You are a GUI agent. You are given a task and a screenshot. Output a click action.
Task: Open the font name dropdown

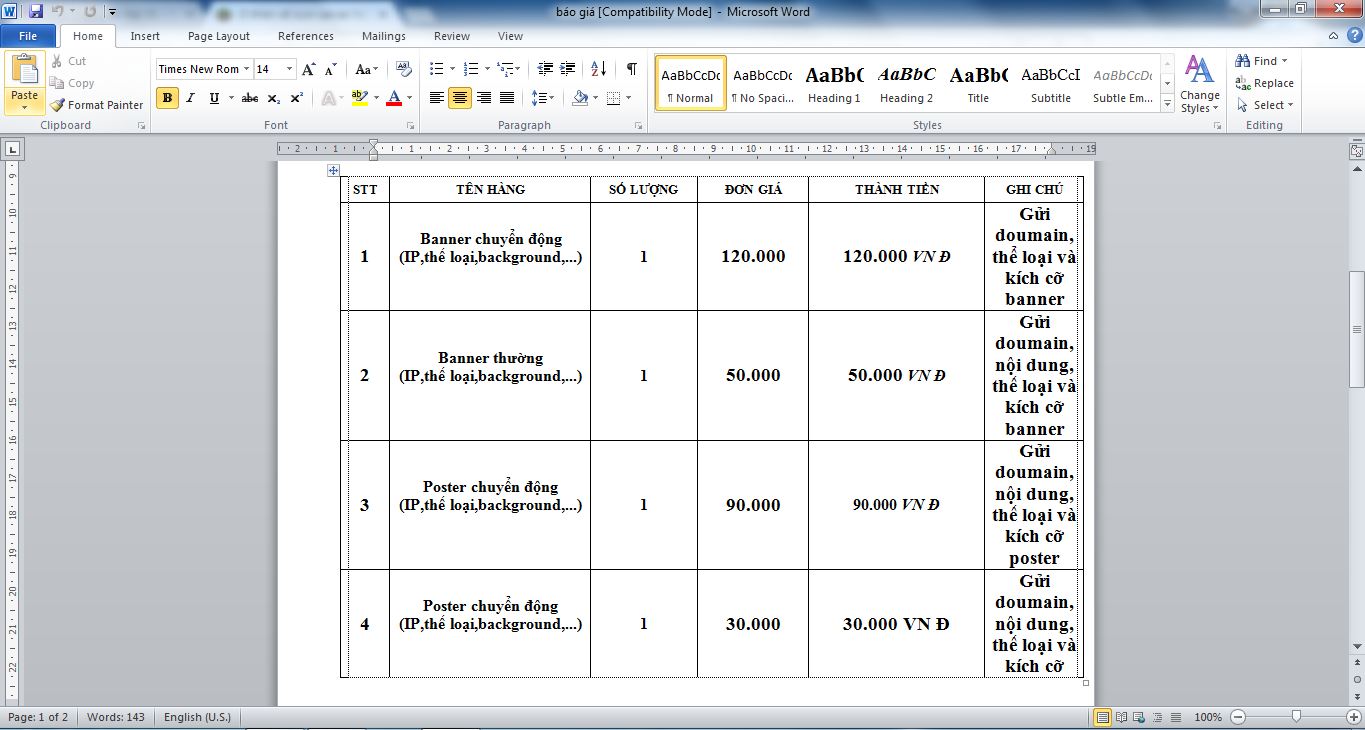(246, 69)
